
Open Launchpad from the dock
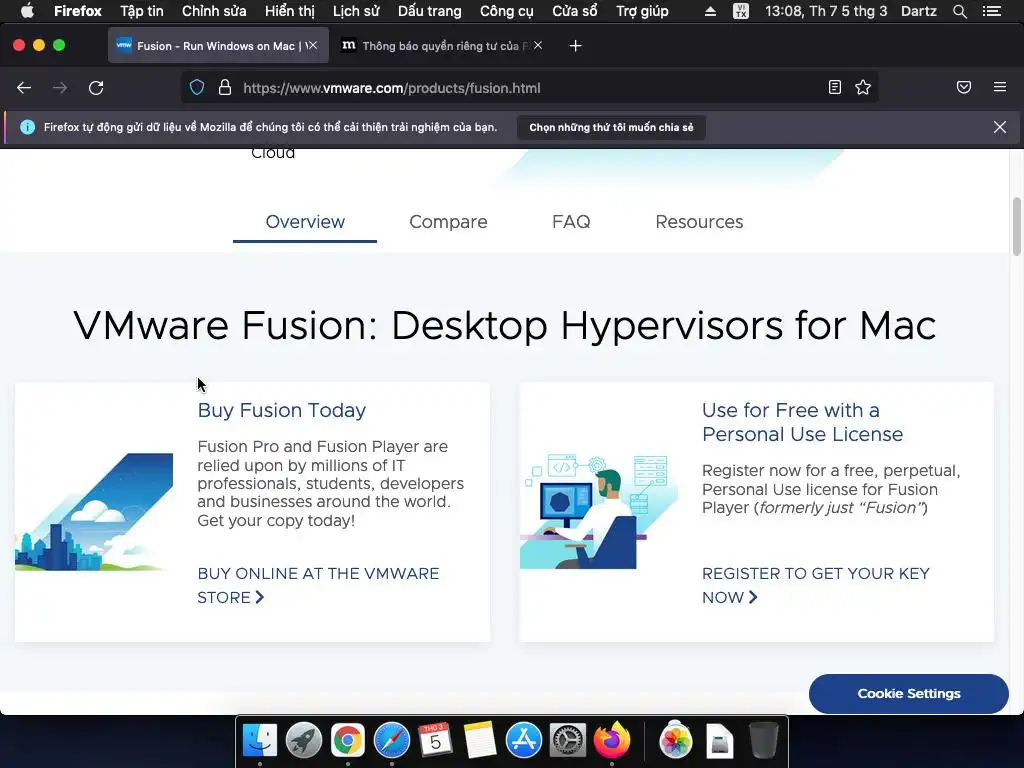tap(304, 741)
